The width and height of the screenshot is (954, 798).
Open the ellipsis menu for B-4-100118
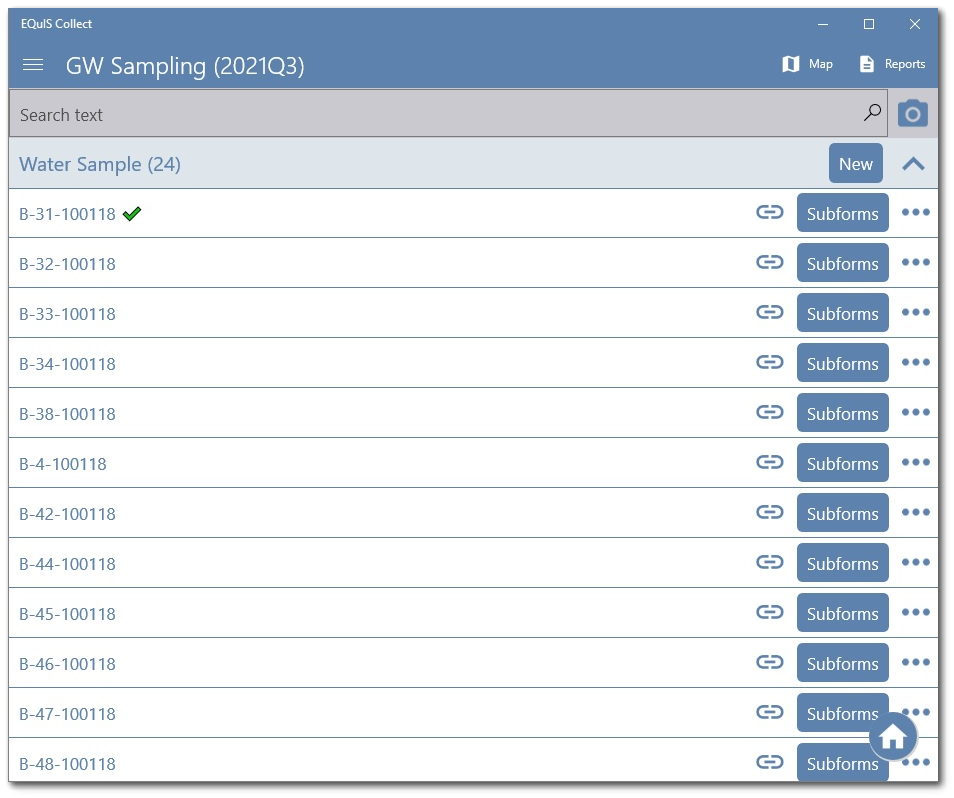click(x=915, y=462)
